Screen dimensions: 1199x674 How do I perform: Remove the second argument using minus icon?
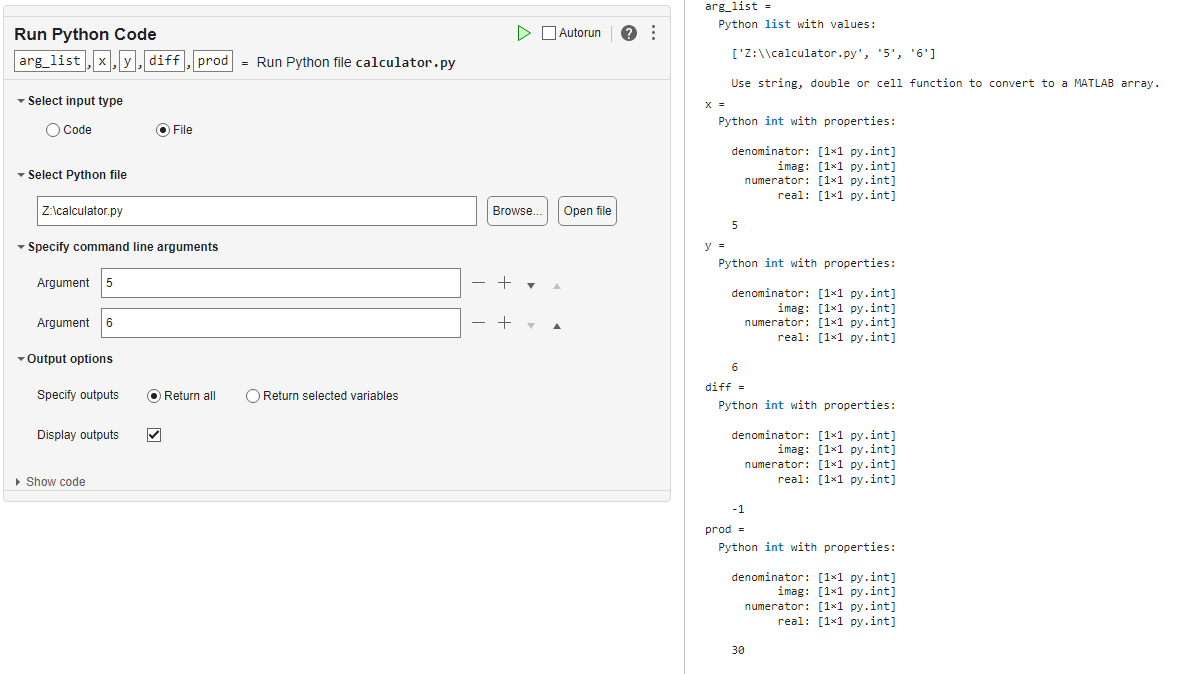478,323
